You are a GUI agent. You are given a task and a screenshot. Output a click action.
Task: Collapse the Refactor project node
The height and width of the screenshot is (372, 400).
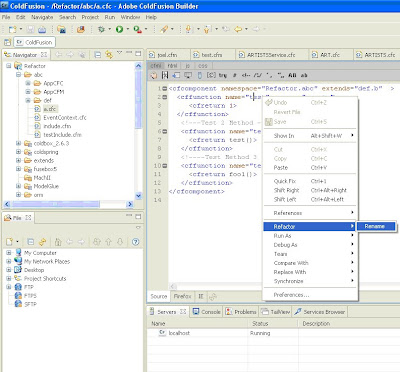pyautogui.click(x=9, y=66)
